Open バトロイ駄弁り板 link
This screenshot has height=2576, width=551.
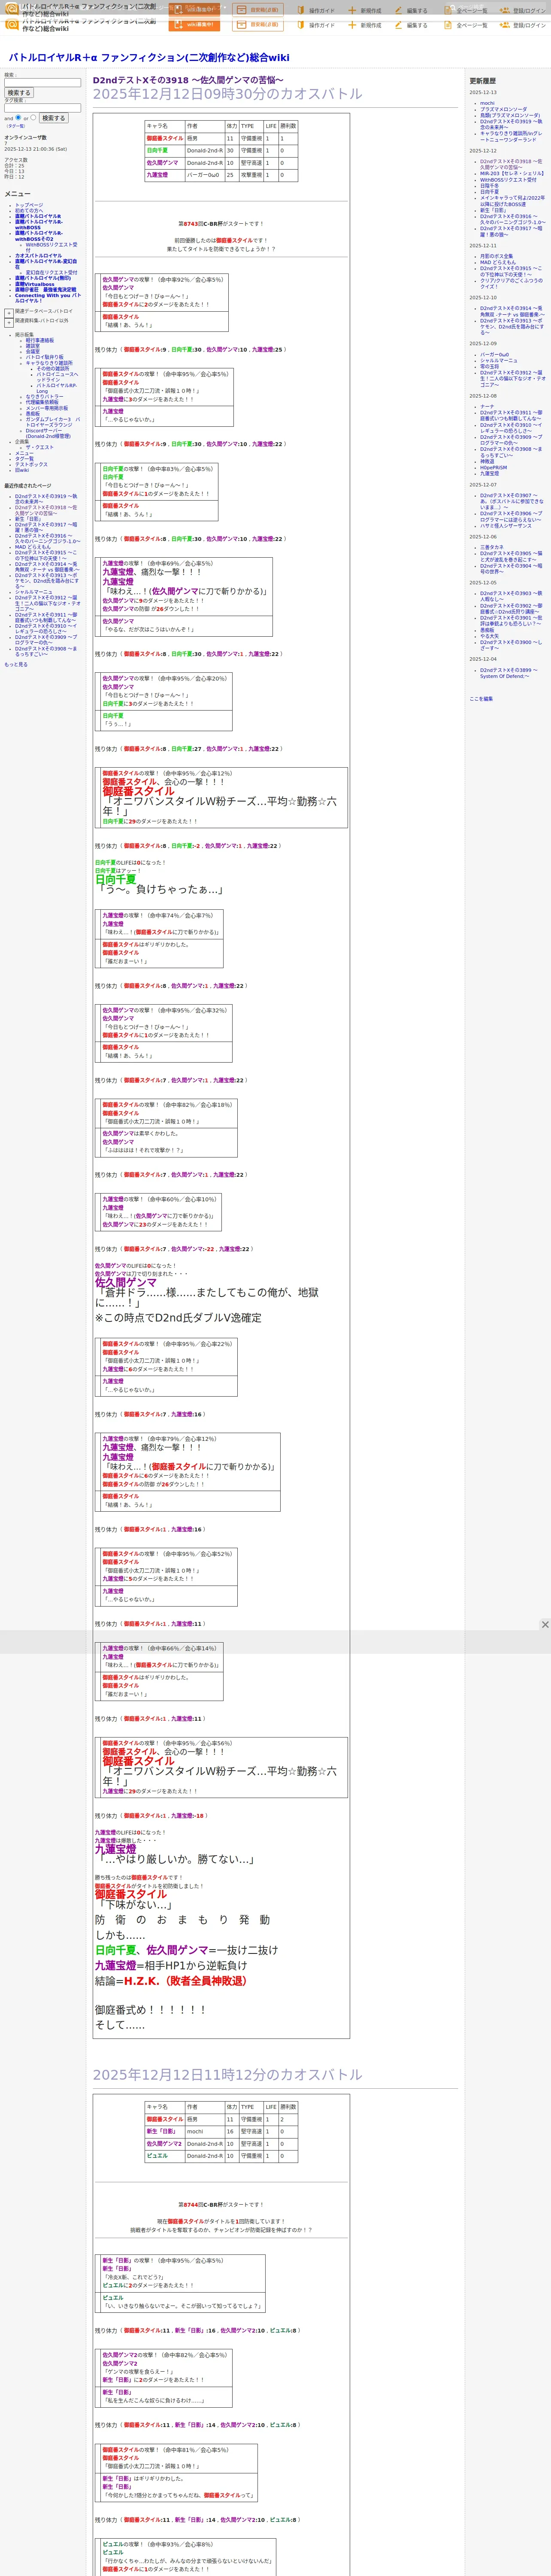[44, 357]
